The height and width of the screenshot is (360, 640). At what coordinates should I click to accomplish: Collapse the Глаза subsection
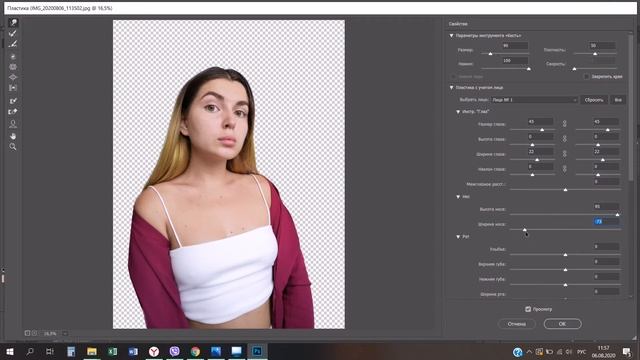coord(458,111)
